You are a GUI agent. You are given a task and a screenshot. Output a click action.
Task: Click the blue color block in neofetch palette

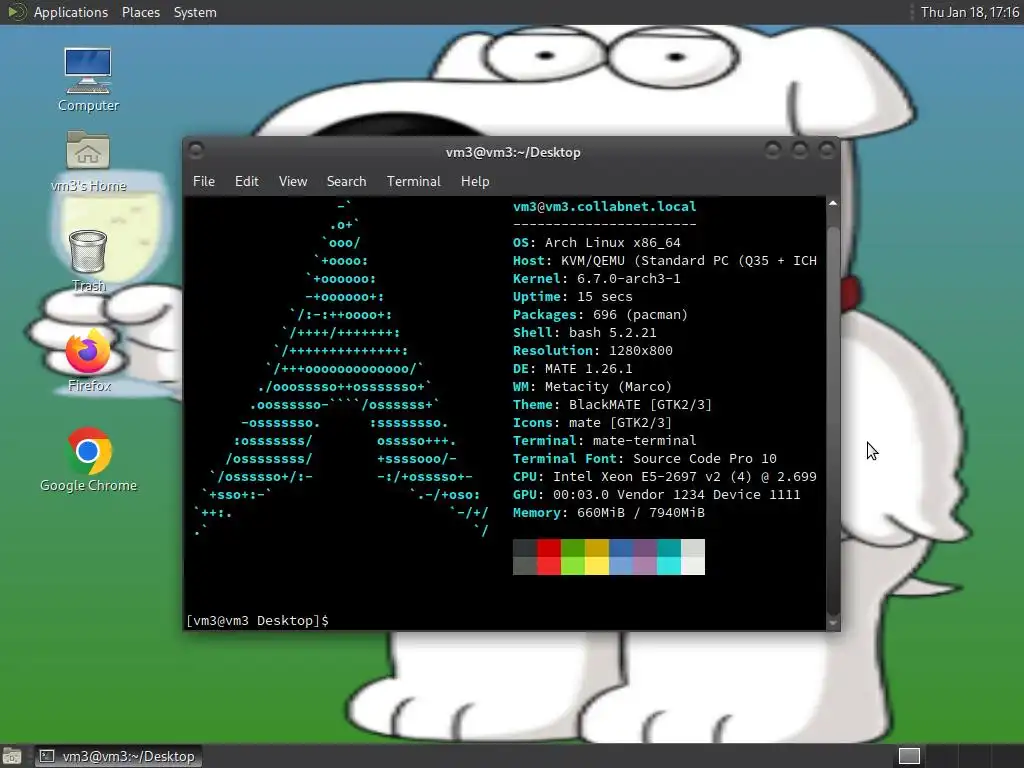(621, 557)
